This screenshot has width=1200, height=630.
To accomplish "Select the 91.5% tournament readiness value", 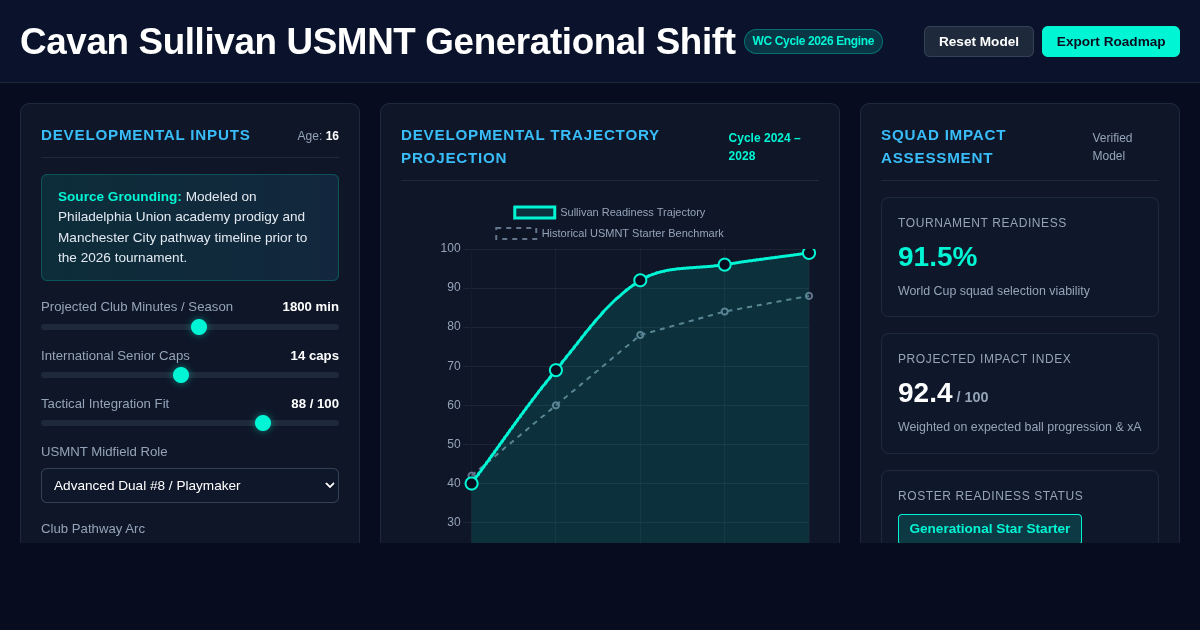I will [937, 257].
